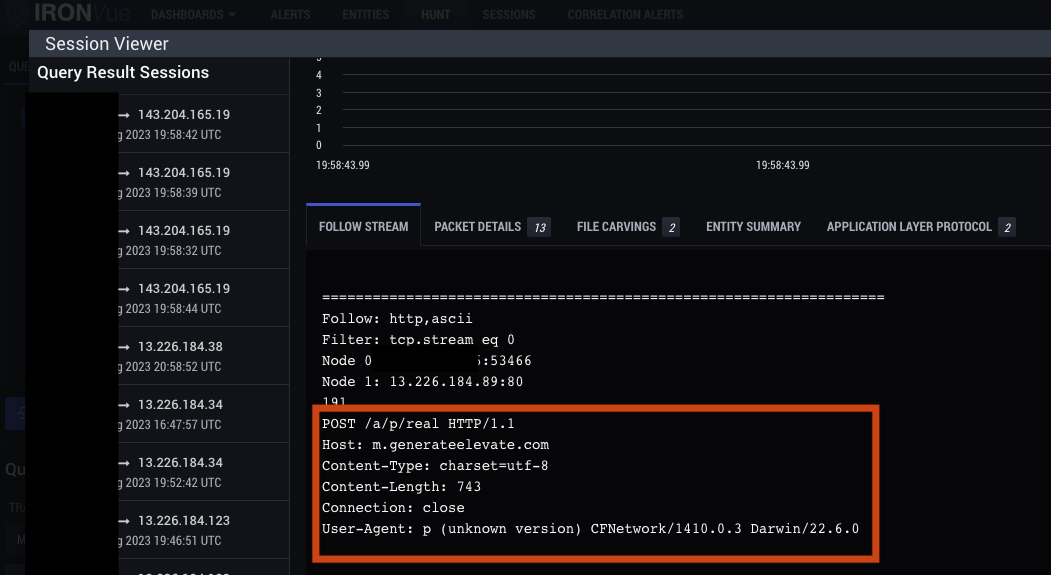Screen dimensions: 1051x575
Task: Click the Filter: tcp.stream eq 0 line
Action: (418, 340)
